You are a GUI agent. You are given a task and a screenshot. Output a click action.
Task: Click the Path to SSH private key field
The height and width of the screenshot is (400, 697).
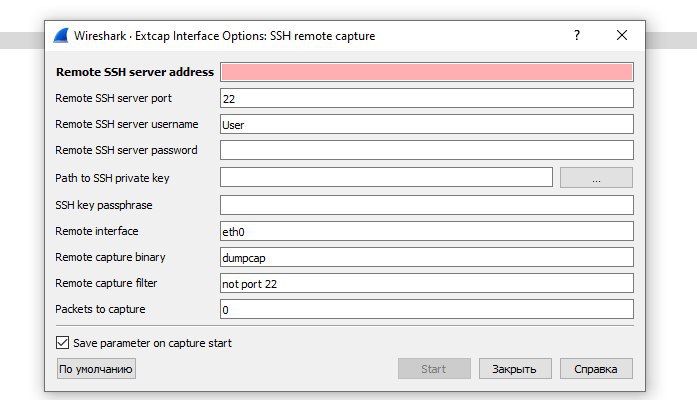[x=386, y=177]
